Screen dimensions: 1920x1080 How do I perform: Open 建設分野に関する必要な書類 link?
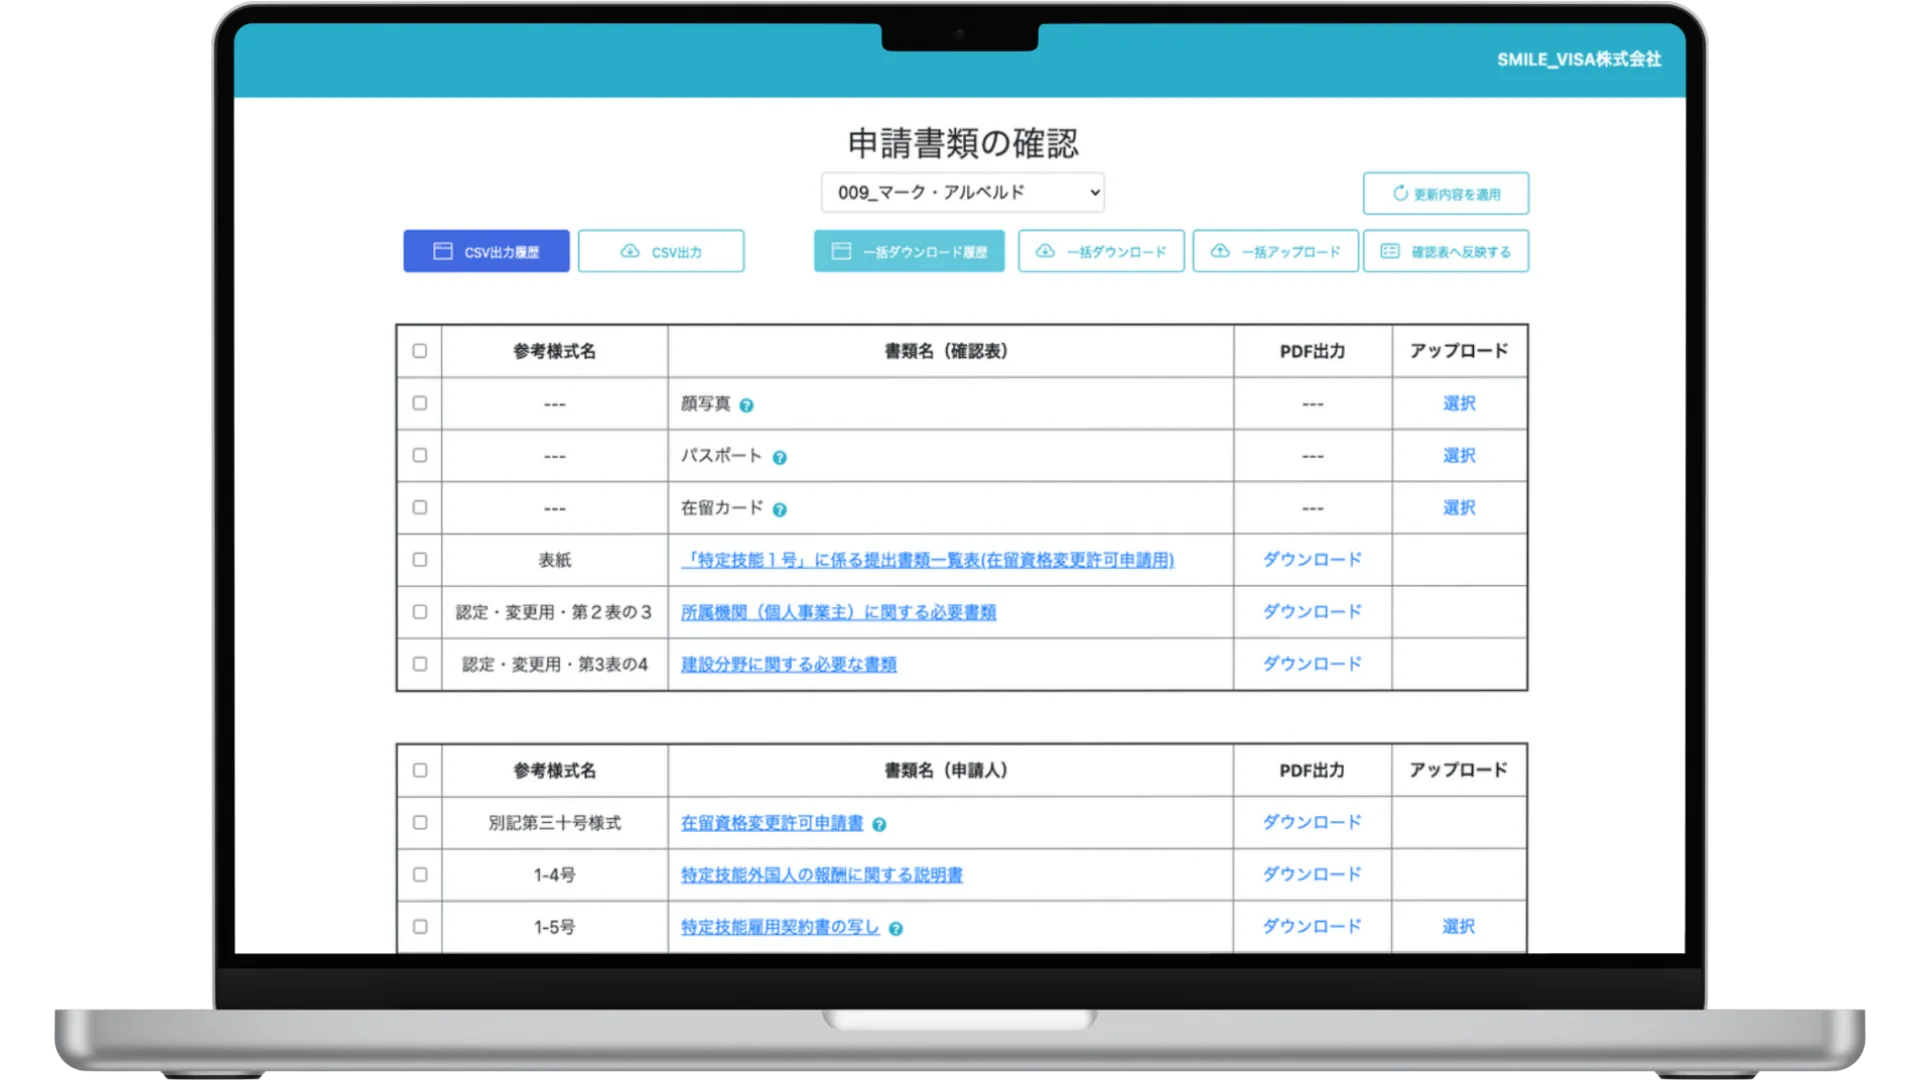tap(788, 664)
